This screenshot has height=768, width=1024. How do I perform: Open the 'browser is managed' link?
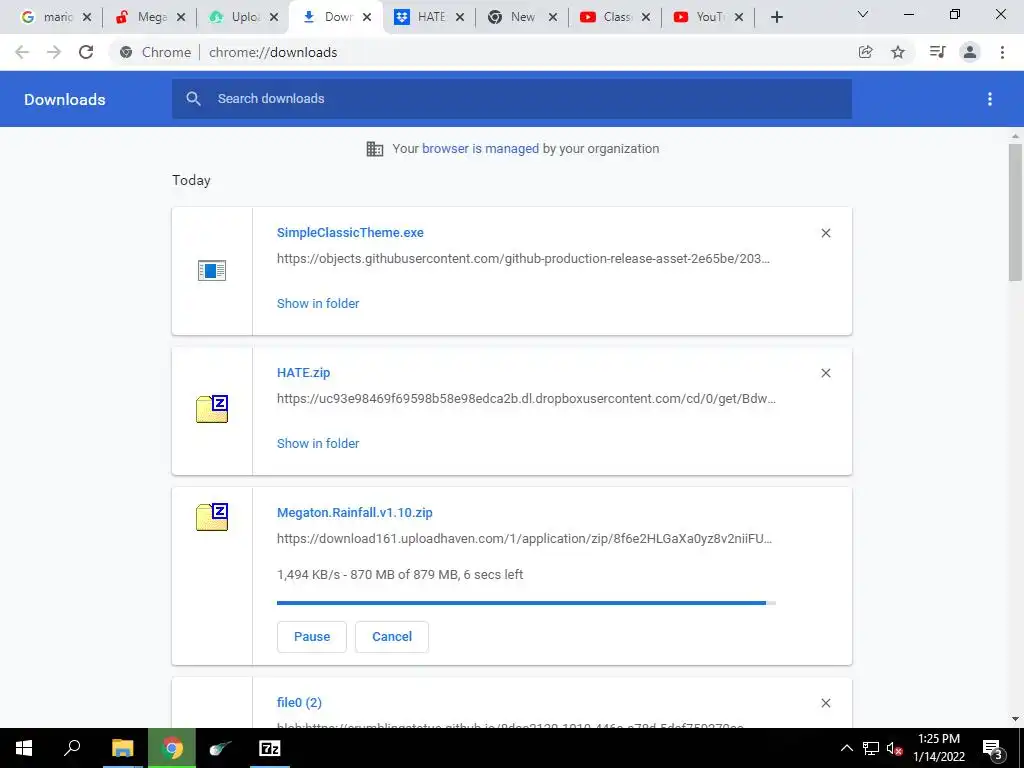click(x=481, y=149)
